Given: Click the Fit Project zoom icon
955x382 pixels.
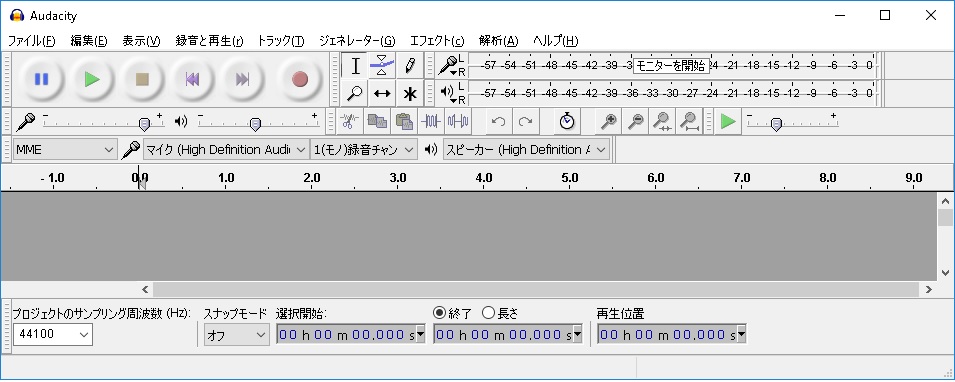Looking at the screenshot, I should pos(689,121).
